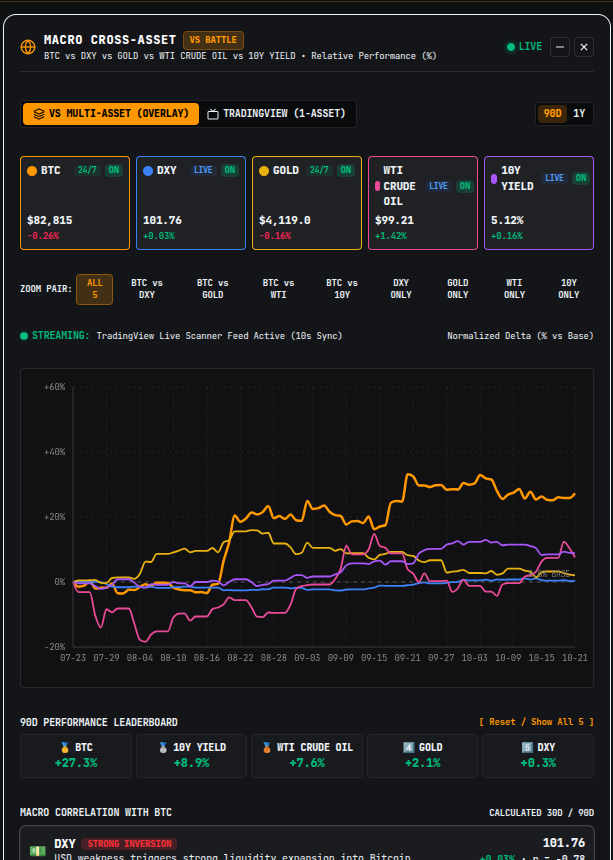Viewport: 613px width, 860px height.
Task: Click the bronze medal icon next to WTI CRUDE OIL
Action: pyautogui.click(x=266, y=748)
